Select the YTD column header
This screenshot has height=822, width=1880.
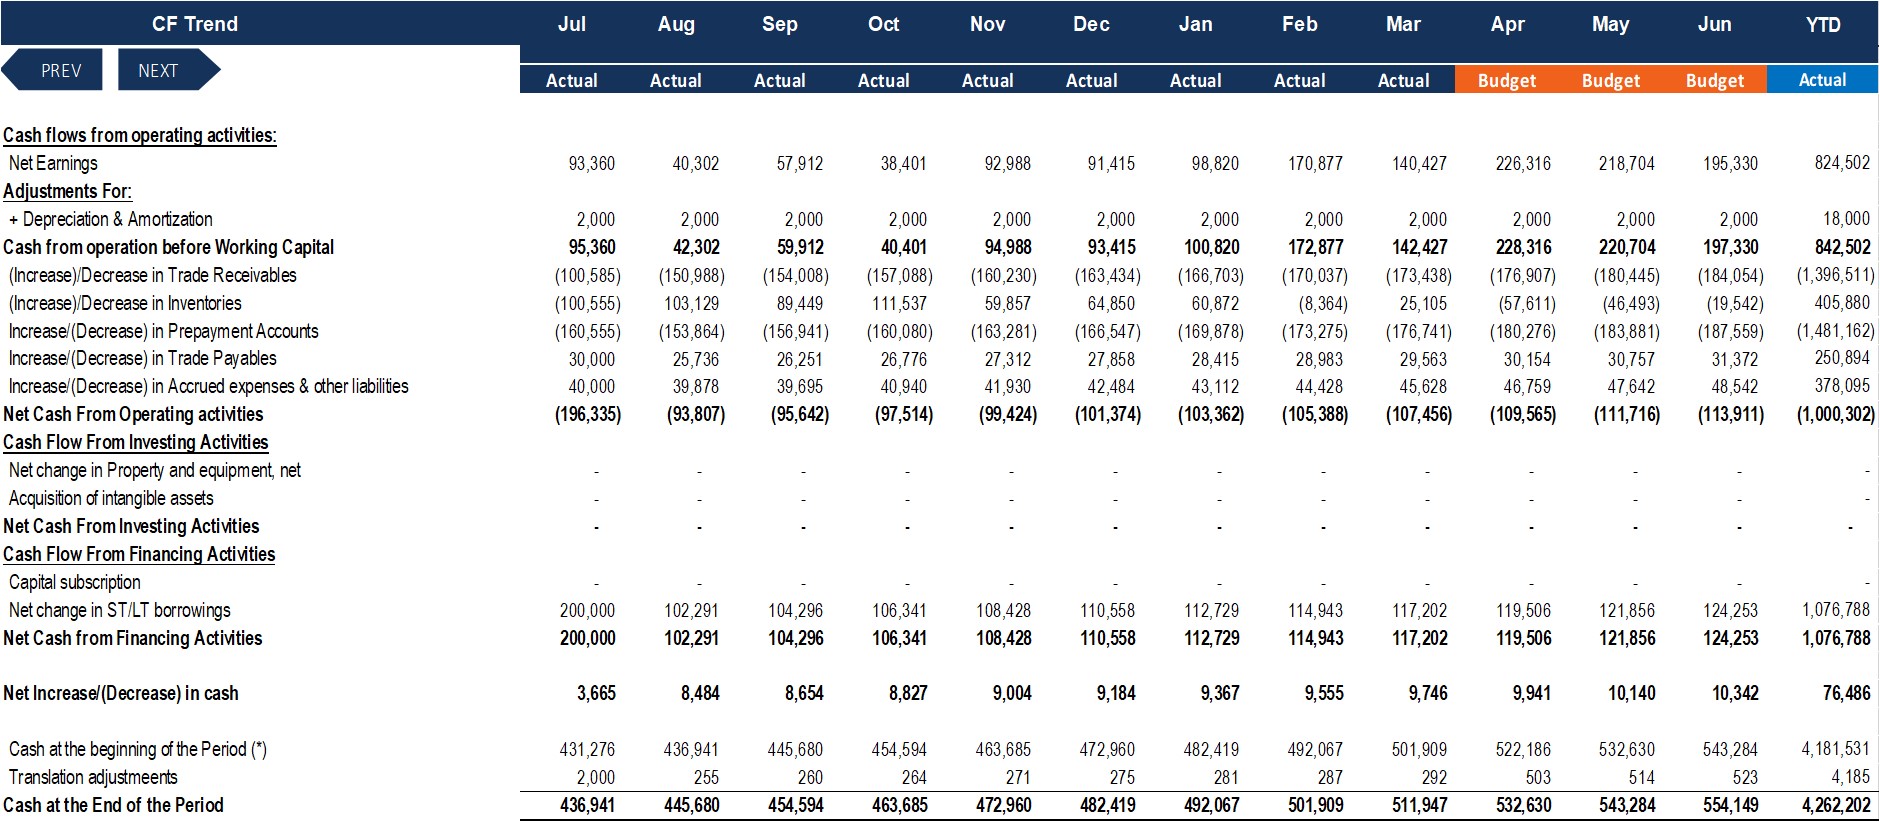click(x=1823, y=24)
